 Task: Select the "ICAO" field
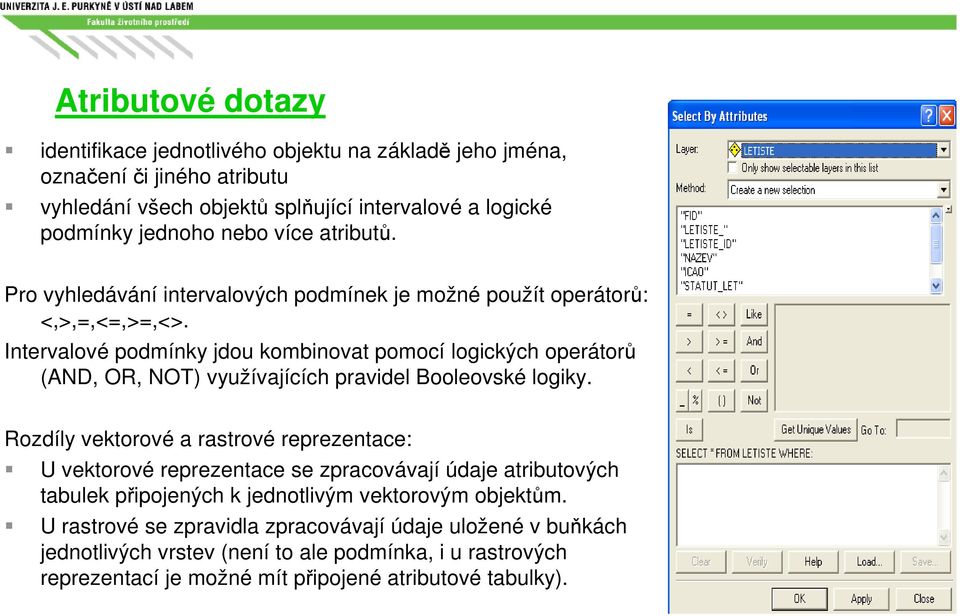pos(695,271)
